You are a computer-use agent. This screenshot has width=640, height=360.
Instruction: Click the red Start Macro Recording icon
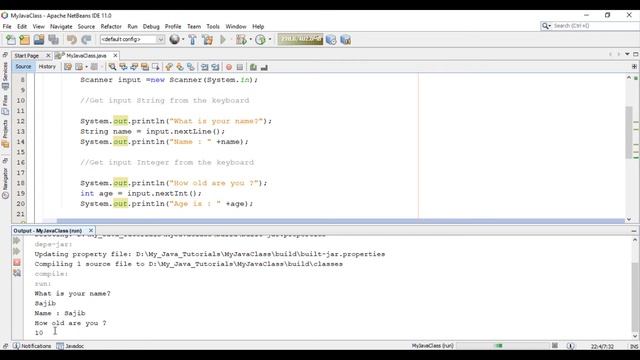point(229,67)
